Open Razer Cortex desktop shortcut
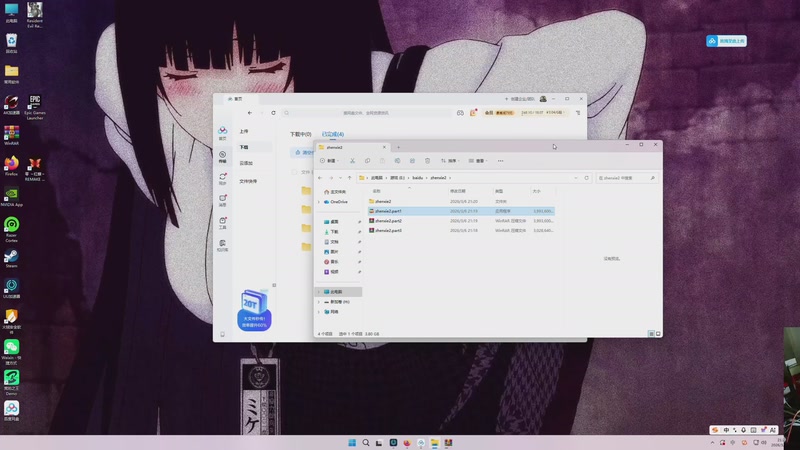 click(x=11, y=230)
